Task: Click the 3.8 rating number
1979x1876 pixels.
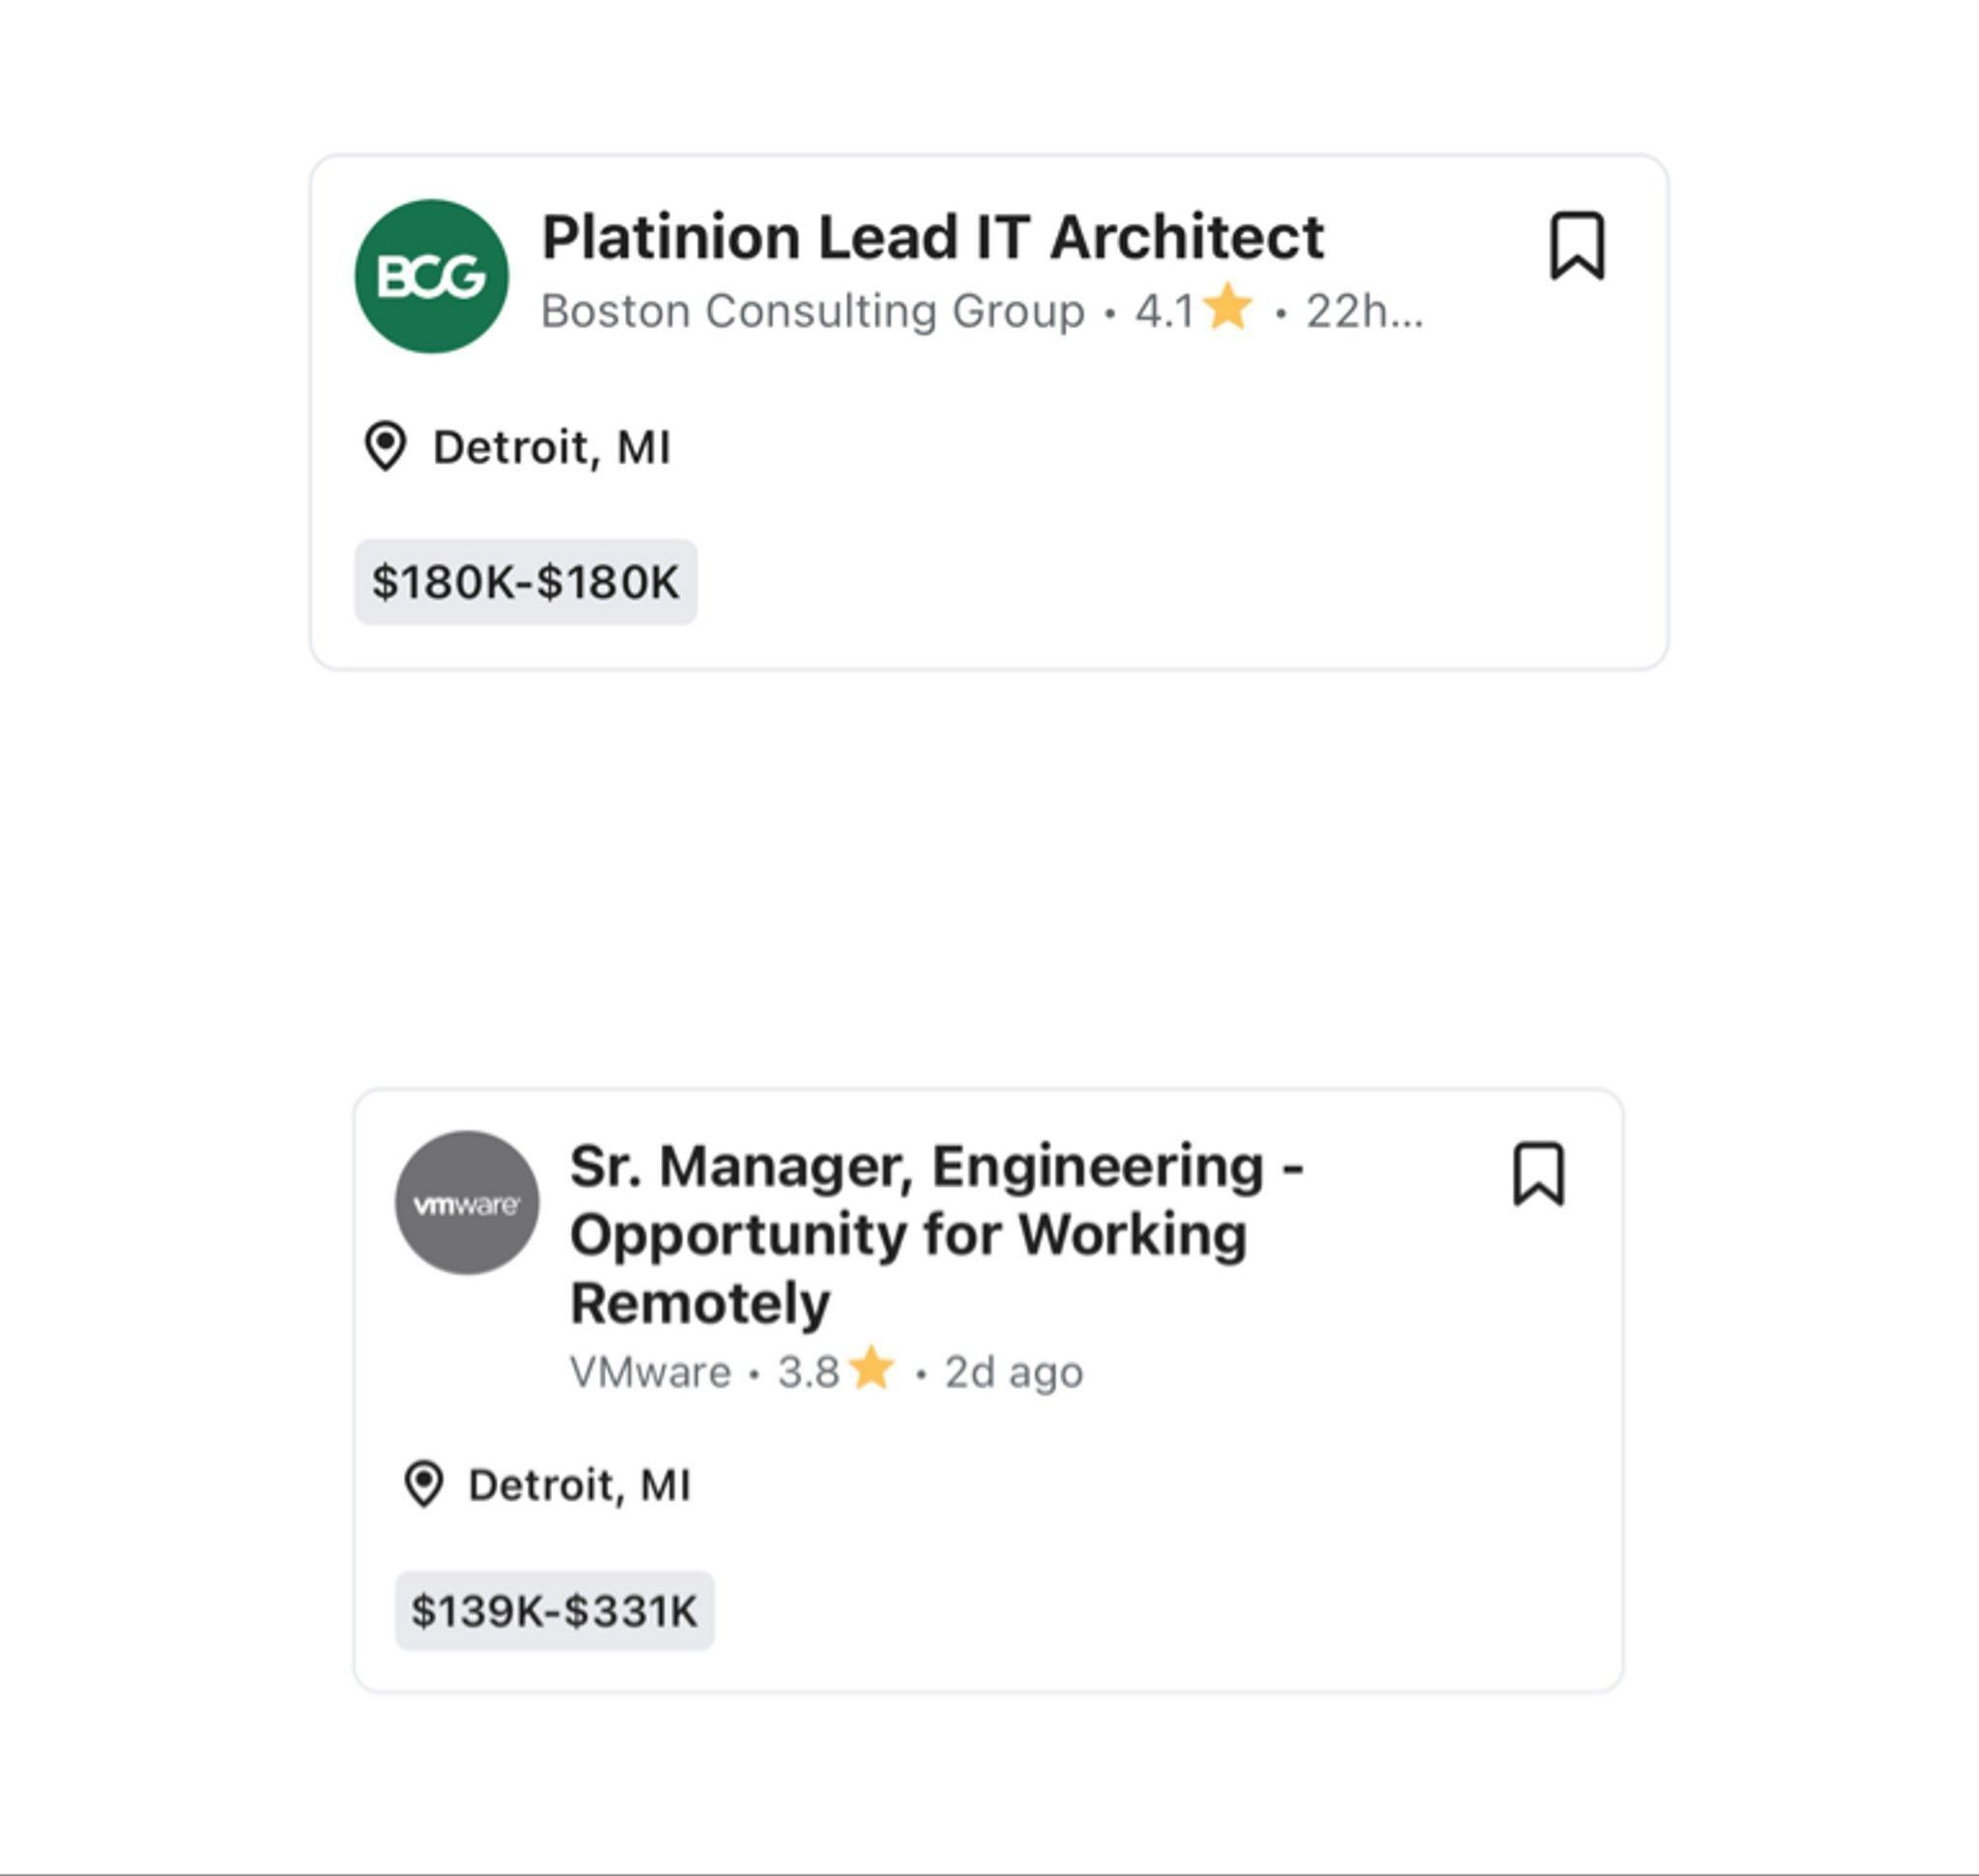Action: pyautogui.click(x=808, y=1372)
